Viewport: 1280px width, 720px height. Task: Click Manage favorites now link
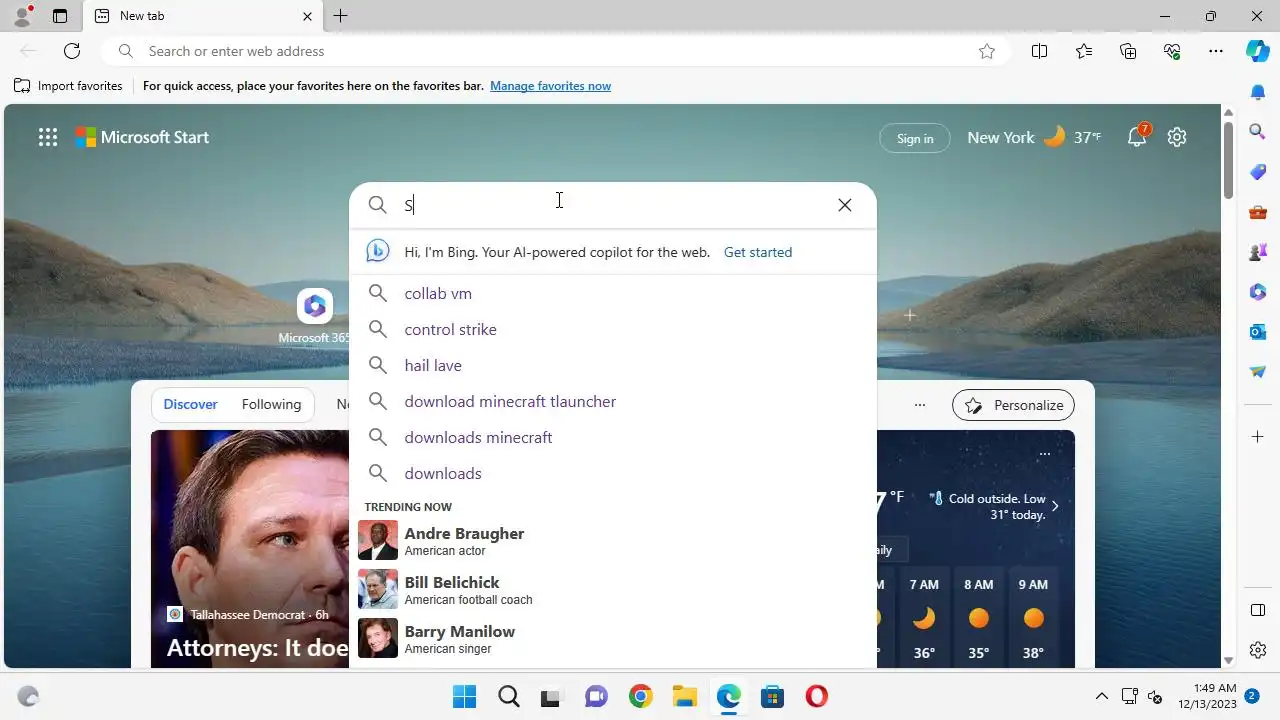(x=550, y=86)
